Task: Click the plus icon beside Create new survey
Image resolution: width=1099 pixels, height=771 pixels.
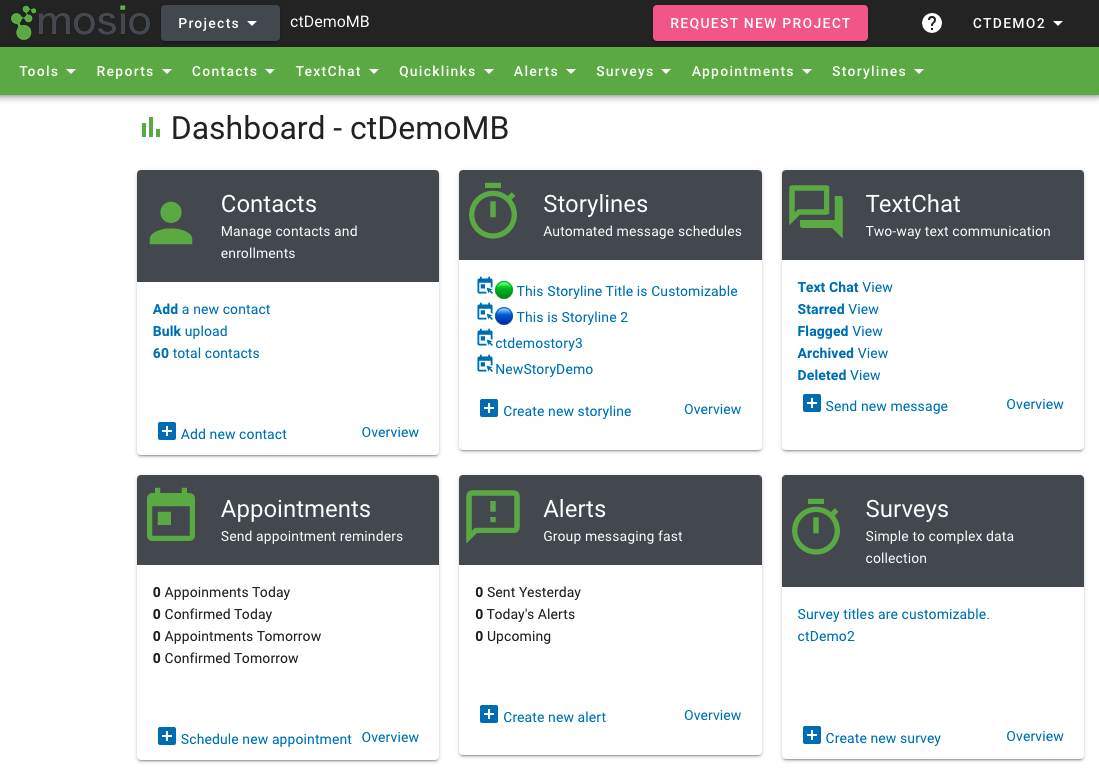Action: (x=812, y=736)
